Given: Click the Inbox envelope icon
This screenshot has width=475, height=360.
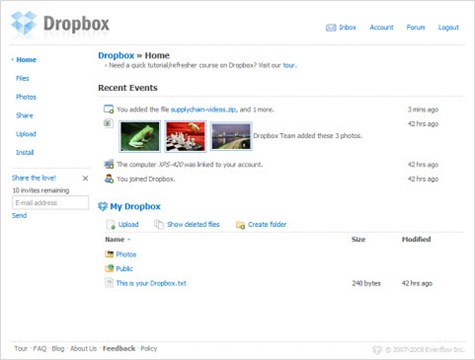Looking at the screenshot, I should click(x=331, y=28).
